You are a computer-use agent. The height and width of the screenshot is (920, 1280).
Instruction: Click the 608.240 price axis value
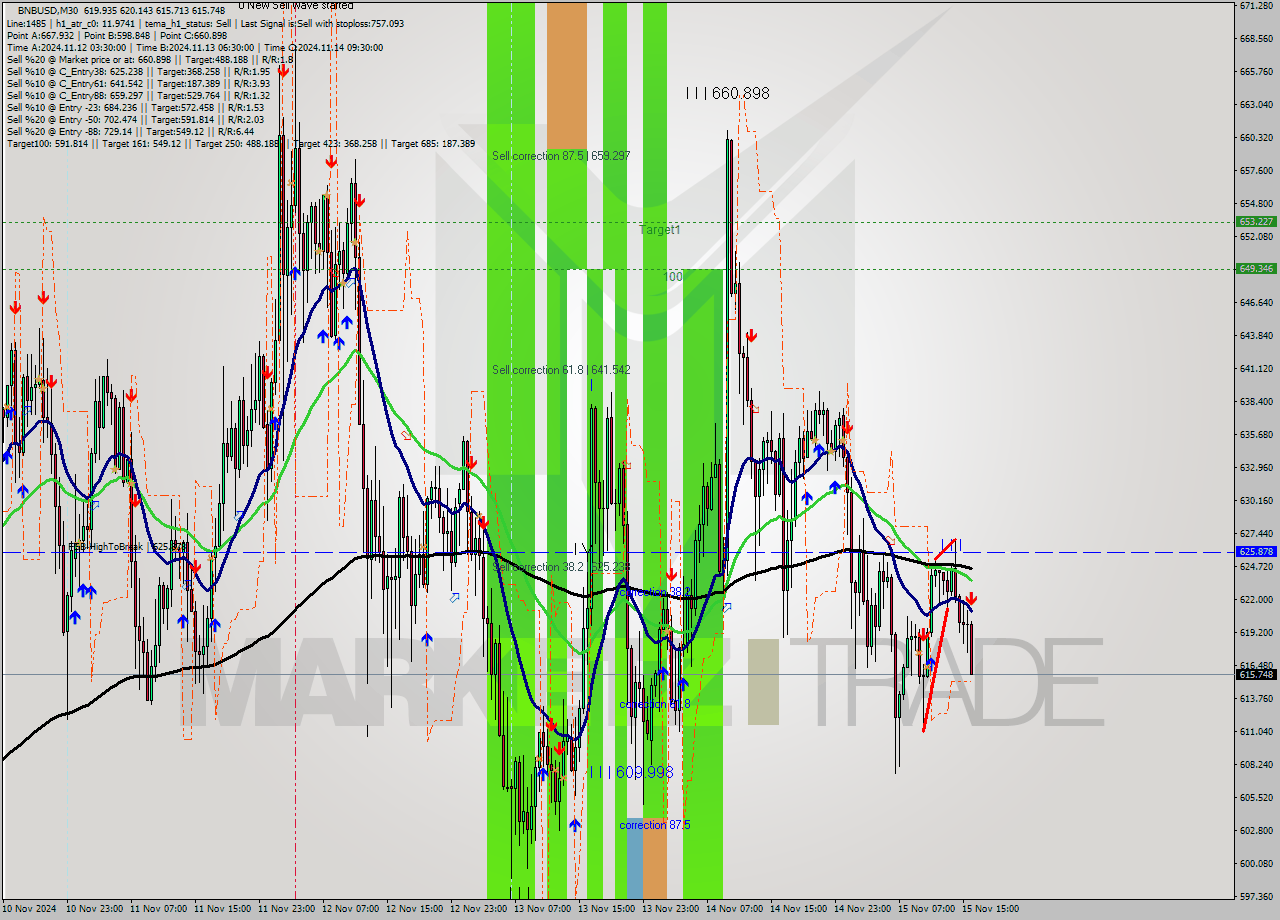(x=1256, y=765)
